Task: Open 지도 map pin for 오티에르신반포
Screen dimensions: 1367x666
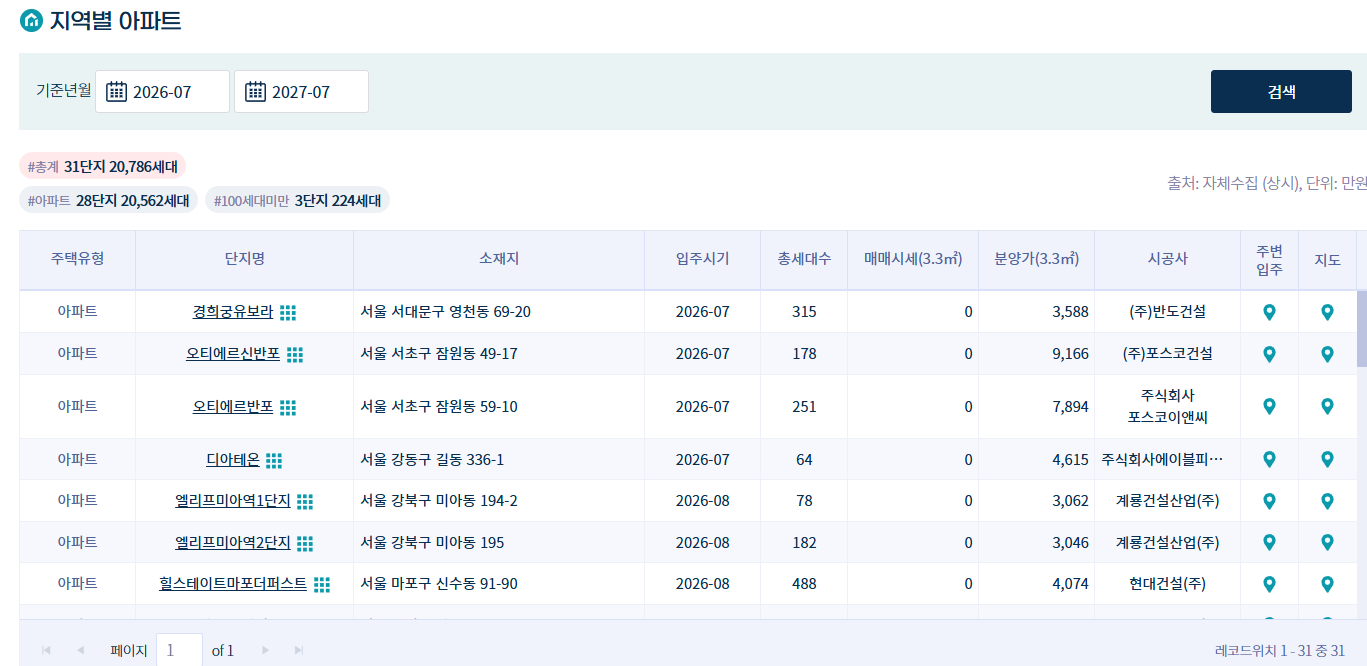Action: tap(1327, 355)
